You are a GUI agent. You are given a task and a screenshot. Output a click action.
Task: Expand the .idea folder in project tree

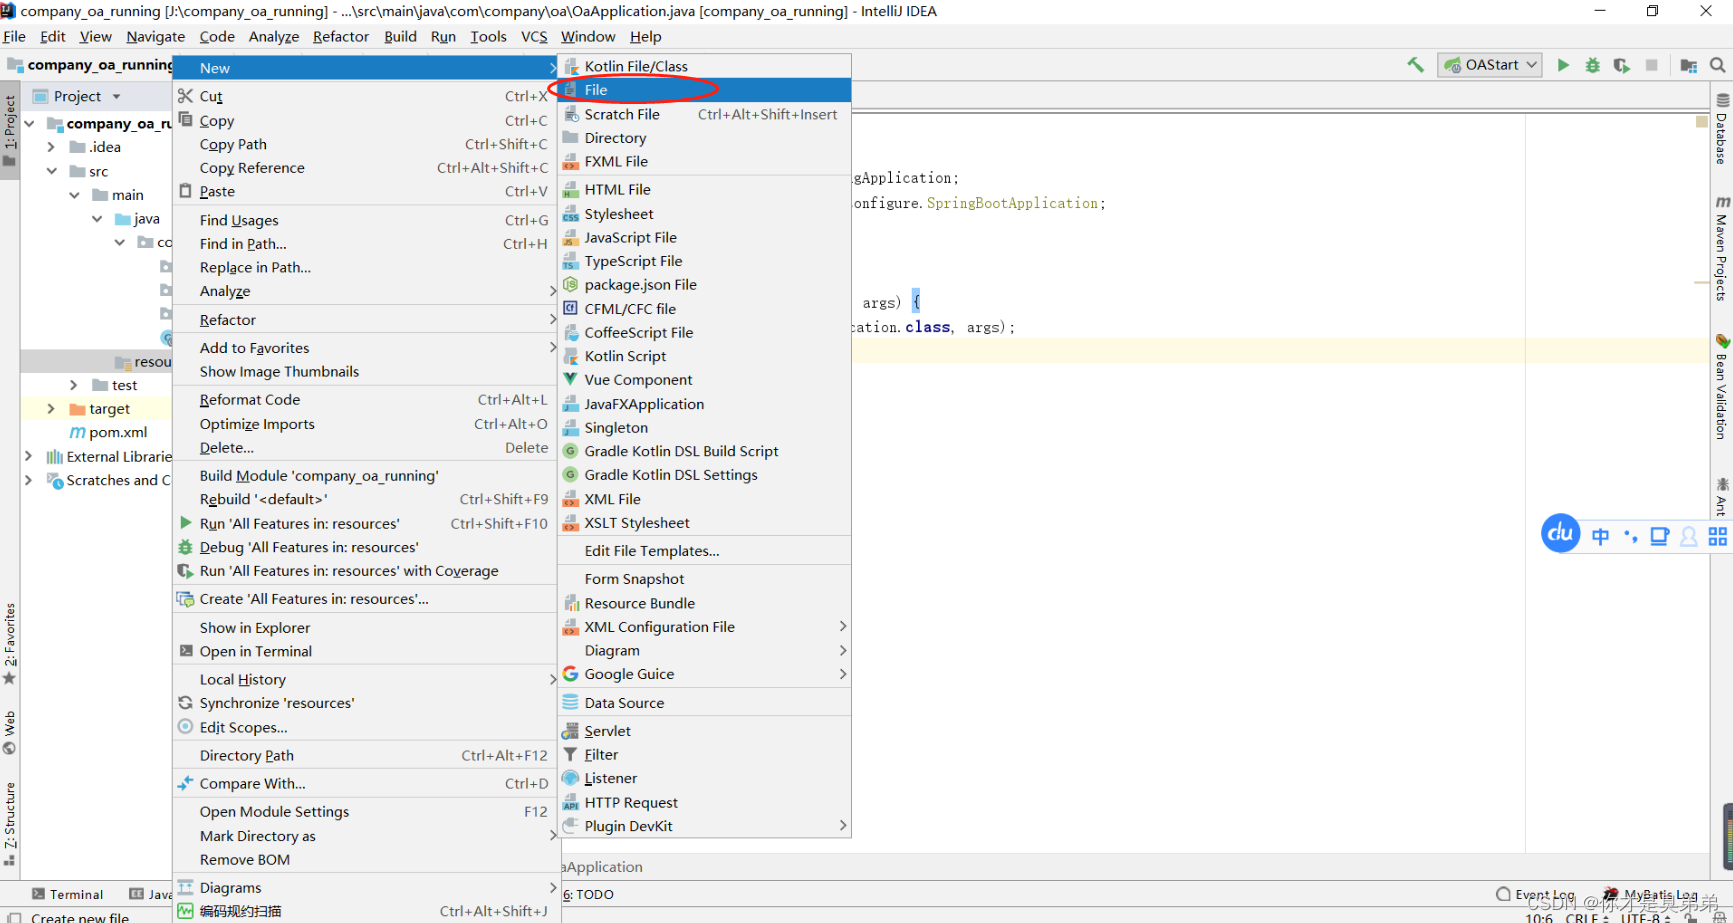(x=51, y=147)
